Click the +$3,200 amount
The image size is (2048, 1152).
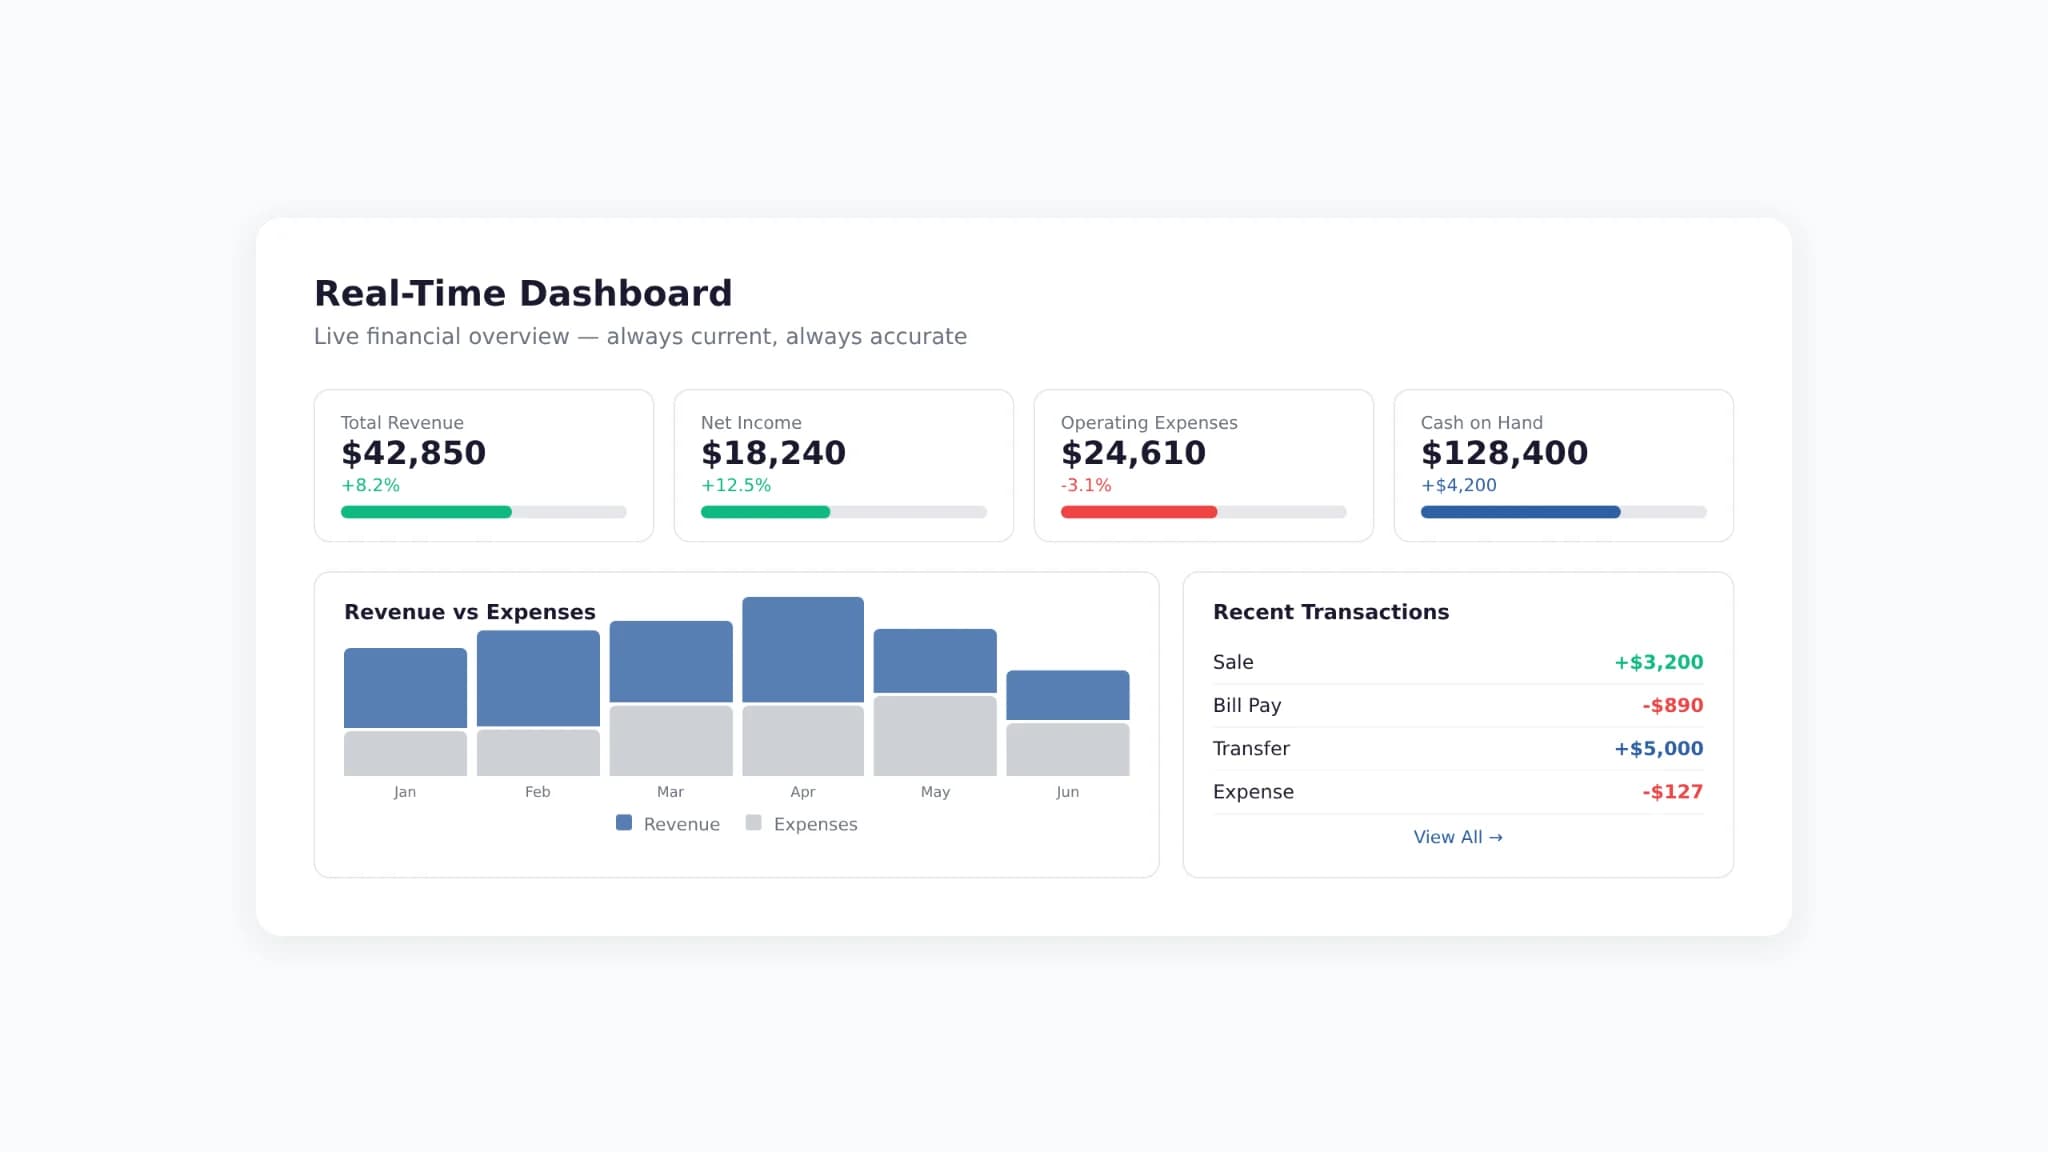pos(1659,662)
